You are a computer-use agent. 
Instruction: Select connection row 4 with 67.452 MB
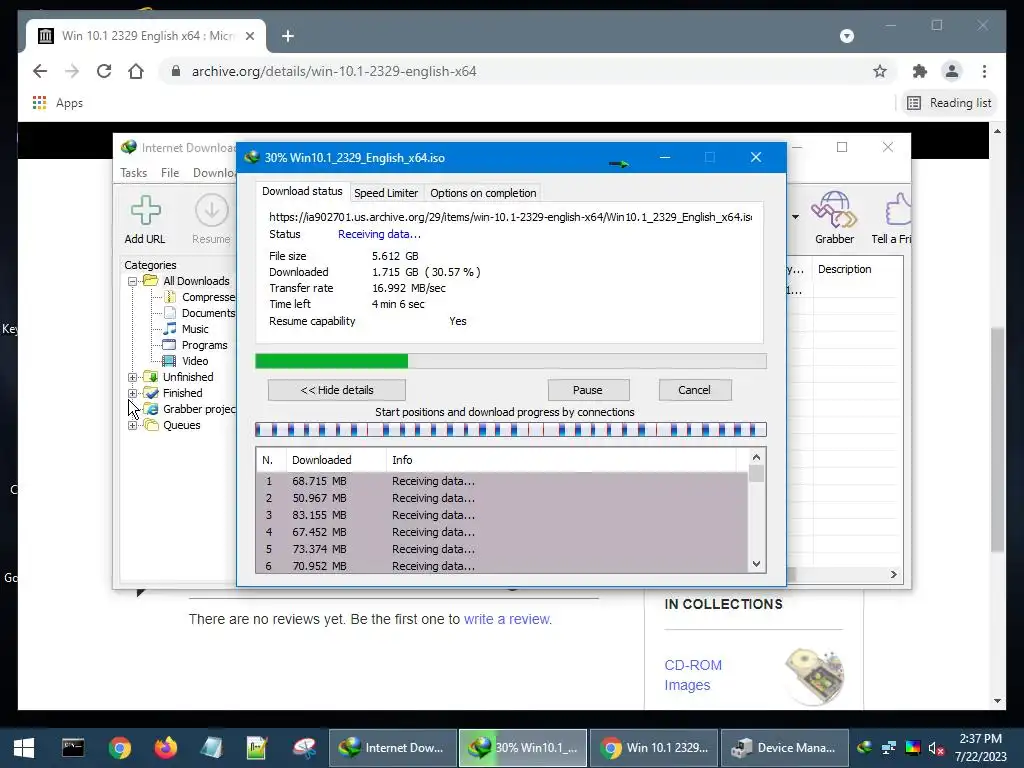click(x=502, y=532)
